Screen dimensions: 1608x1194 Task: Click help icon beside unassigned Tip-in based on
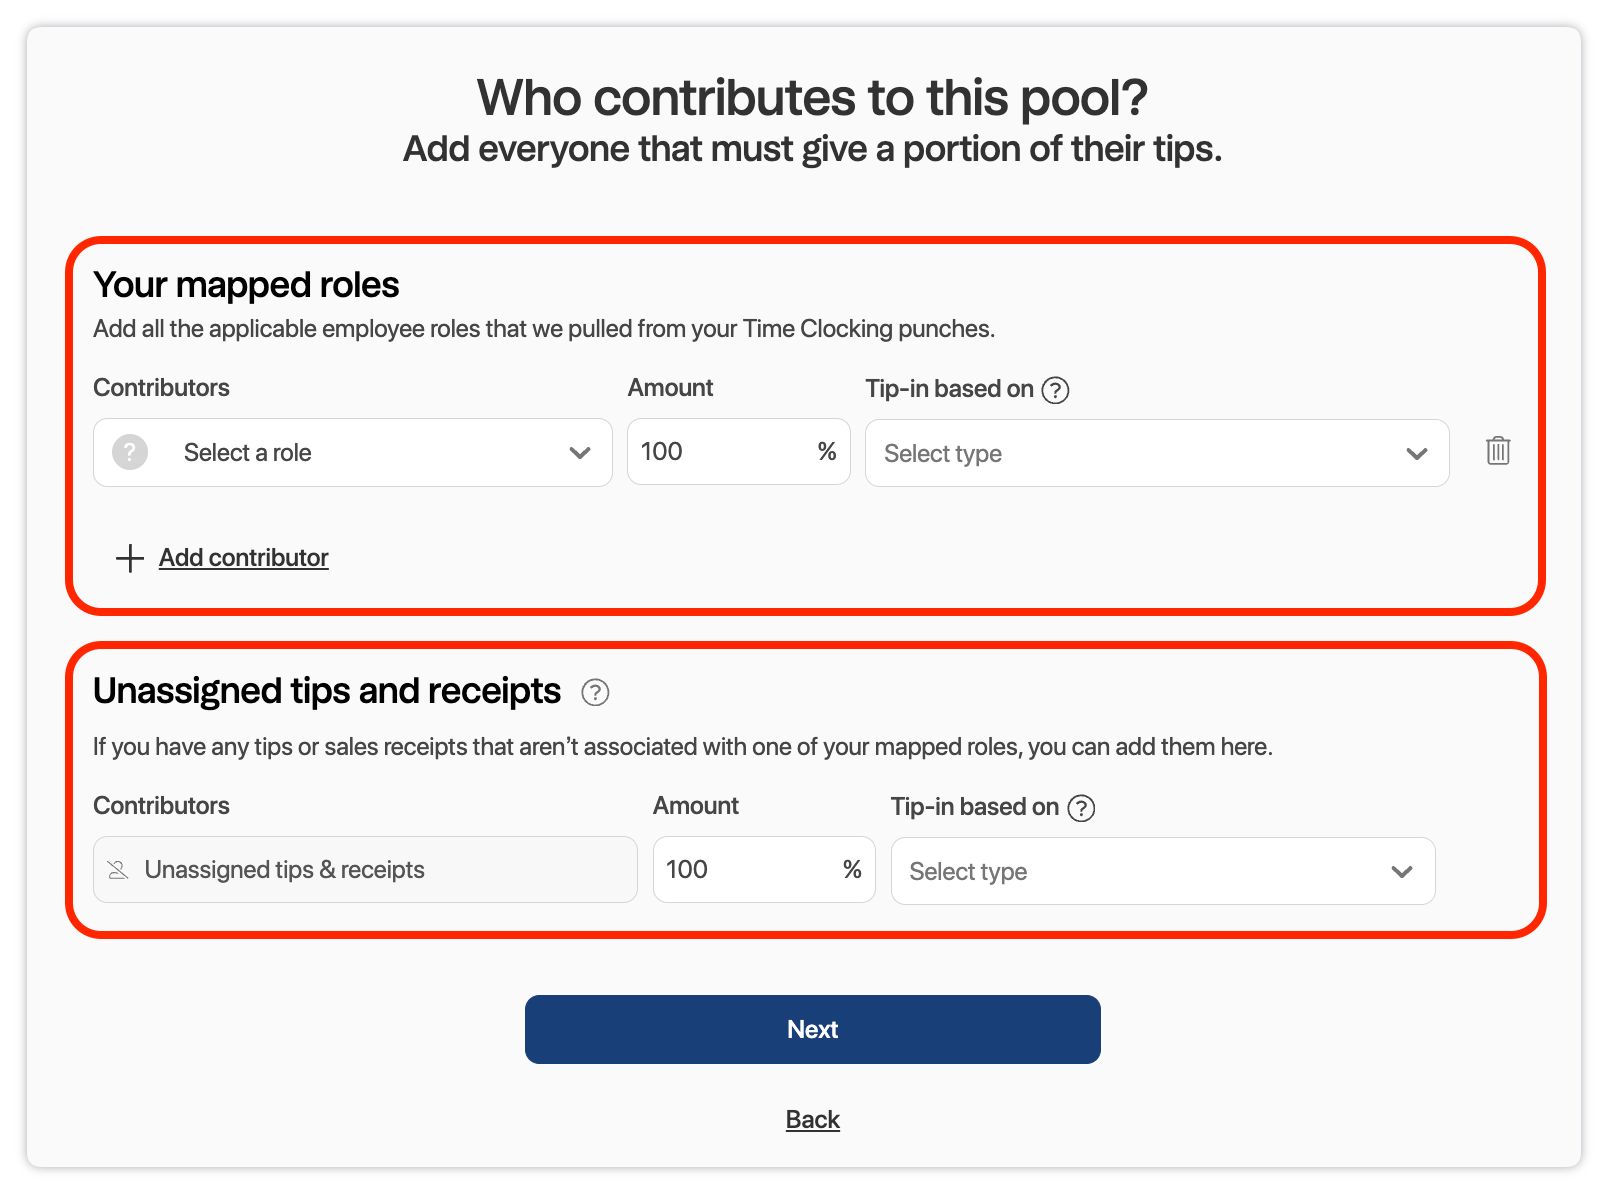(1081, 808)
